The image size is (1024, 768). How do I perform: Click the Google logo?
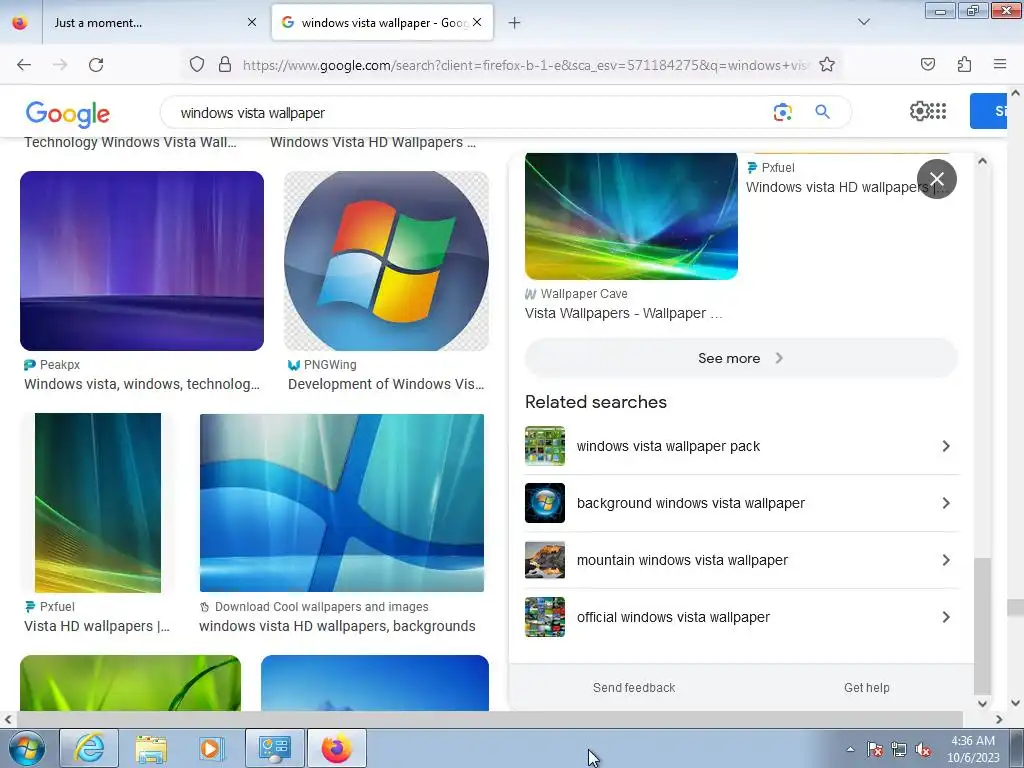(67, 114)
